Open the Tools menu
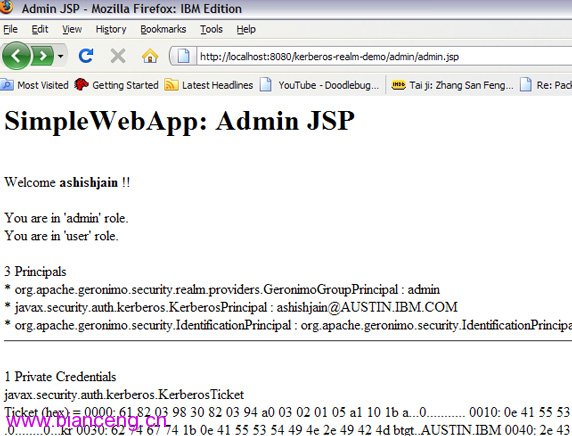Screen dimensions: 572x436 211,29
